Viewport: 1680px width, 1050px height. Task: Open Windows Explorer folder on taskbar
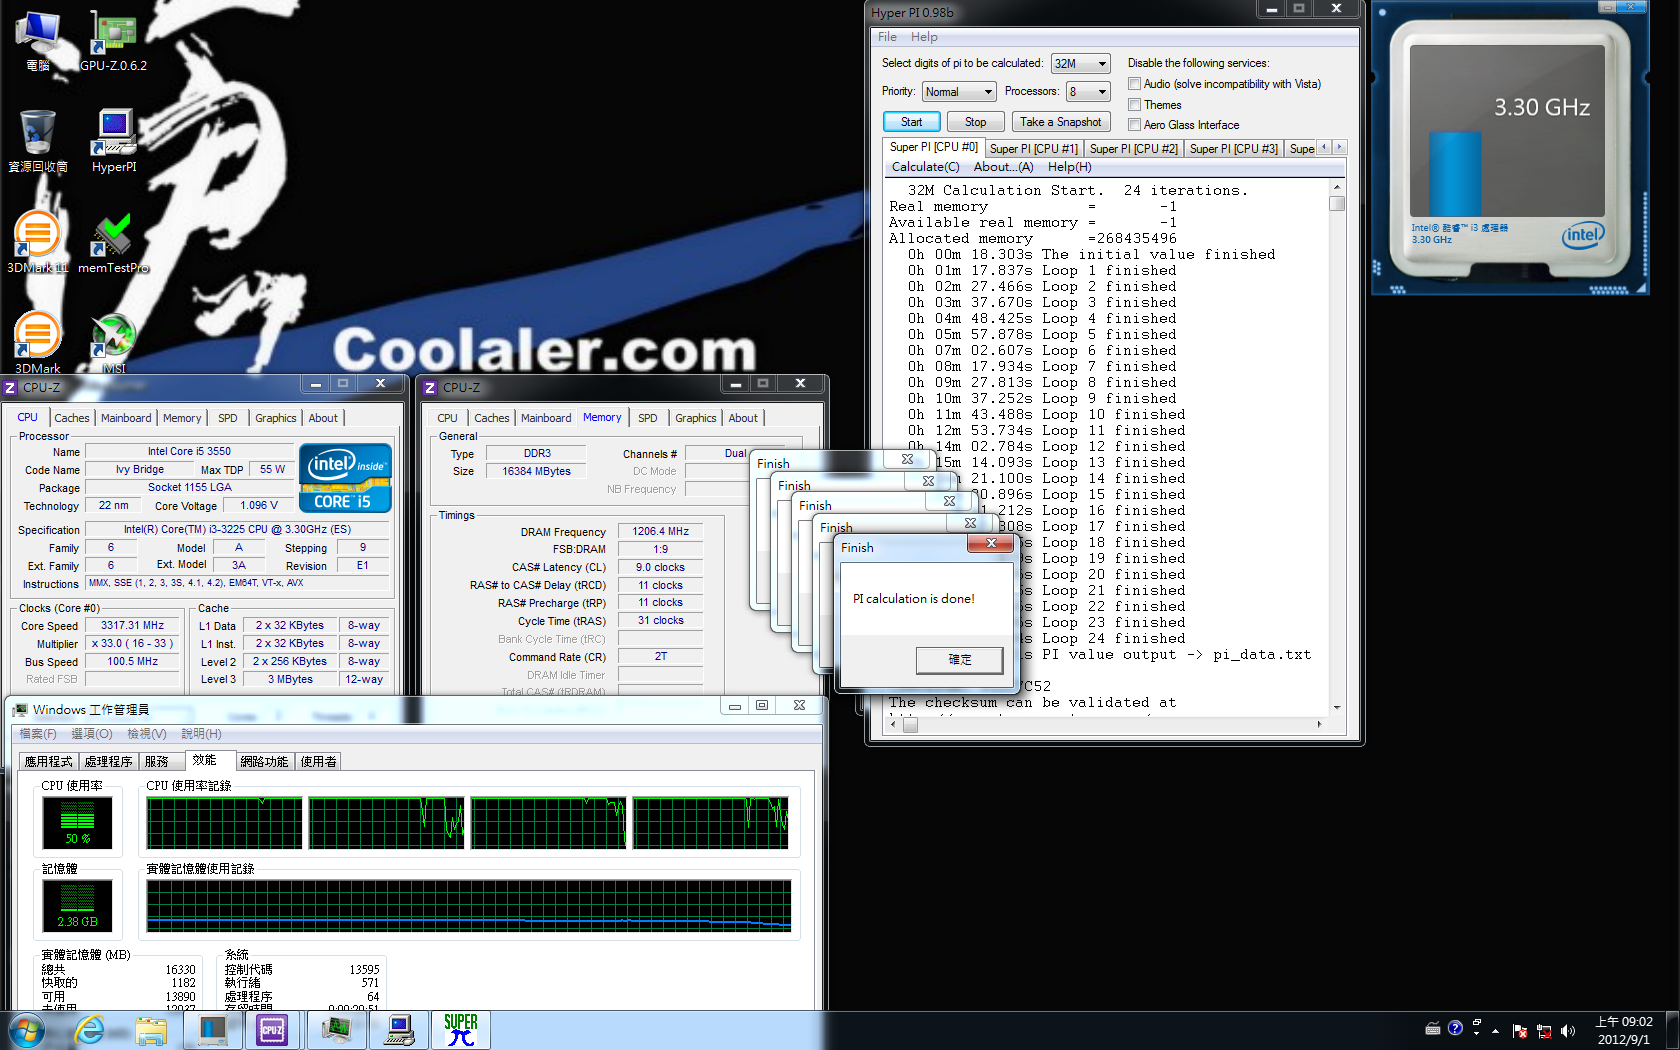(151, 1030)
